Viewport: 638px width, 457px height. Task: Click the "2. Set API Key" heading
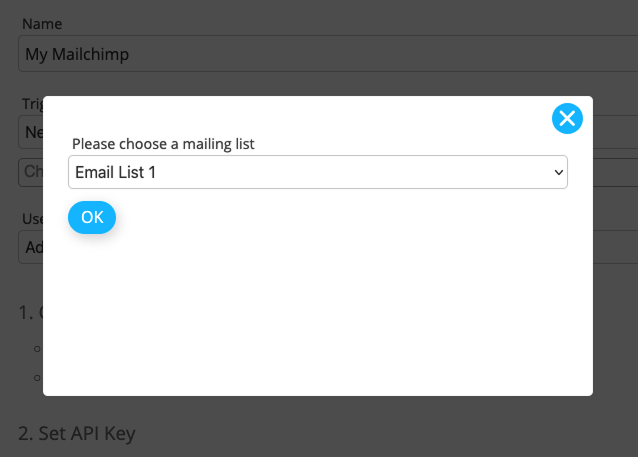(76, 433)
